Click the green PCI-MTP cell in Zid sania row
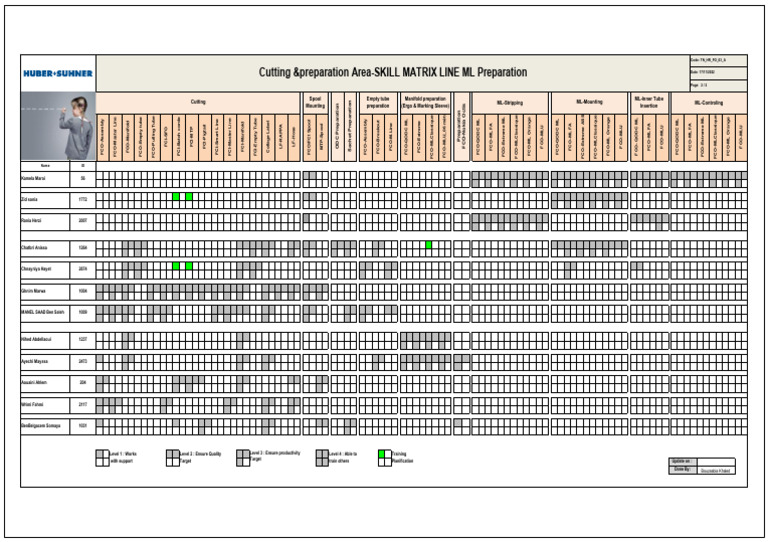Viewport: 768px width, 542px height. pyautogui.click(x=189, y=197)
